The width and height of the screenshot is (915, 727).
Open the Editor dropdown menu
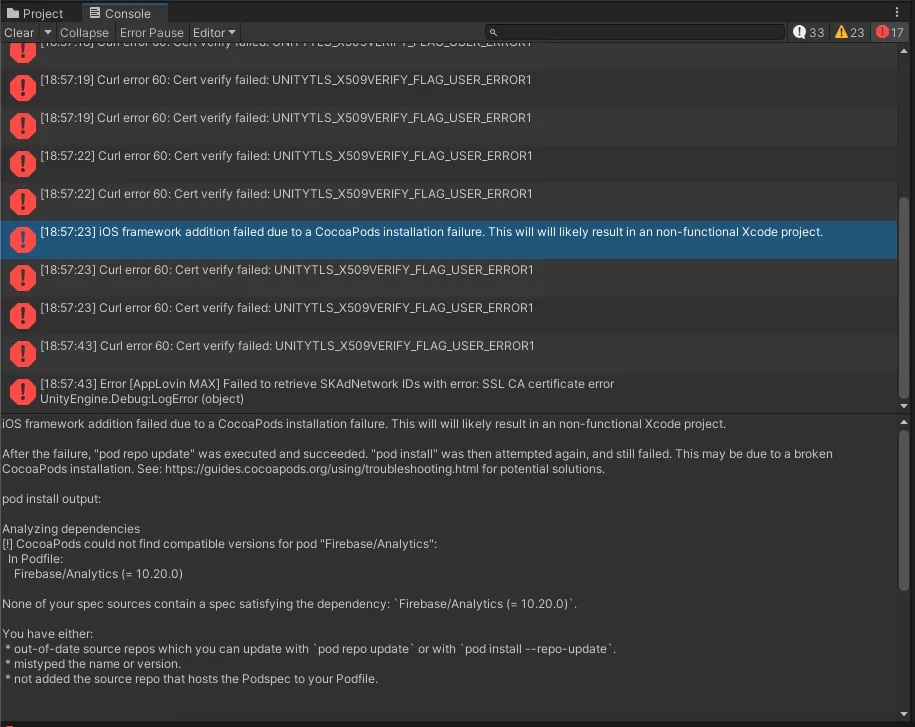[214, 33]
